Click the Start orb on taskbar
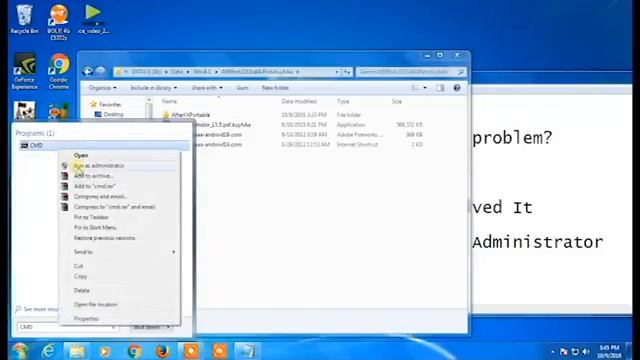640x360 pixels. (x=20, y=351)
